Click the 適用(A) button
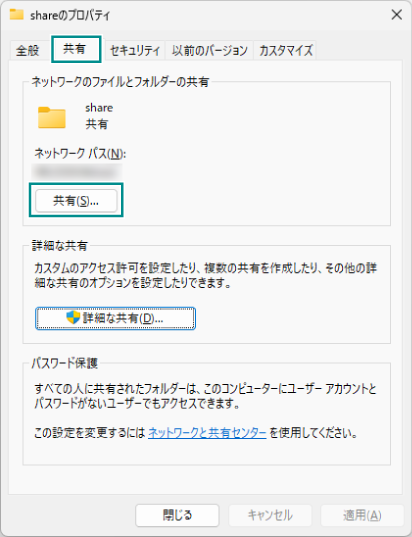The image size is (412, 537). tap(362, 515)
